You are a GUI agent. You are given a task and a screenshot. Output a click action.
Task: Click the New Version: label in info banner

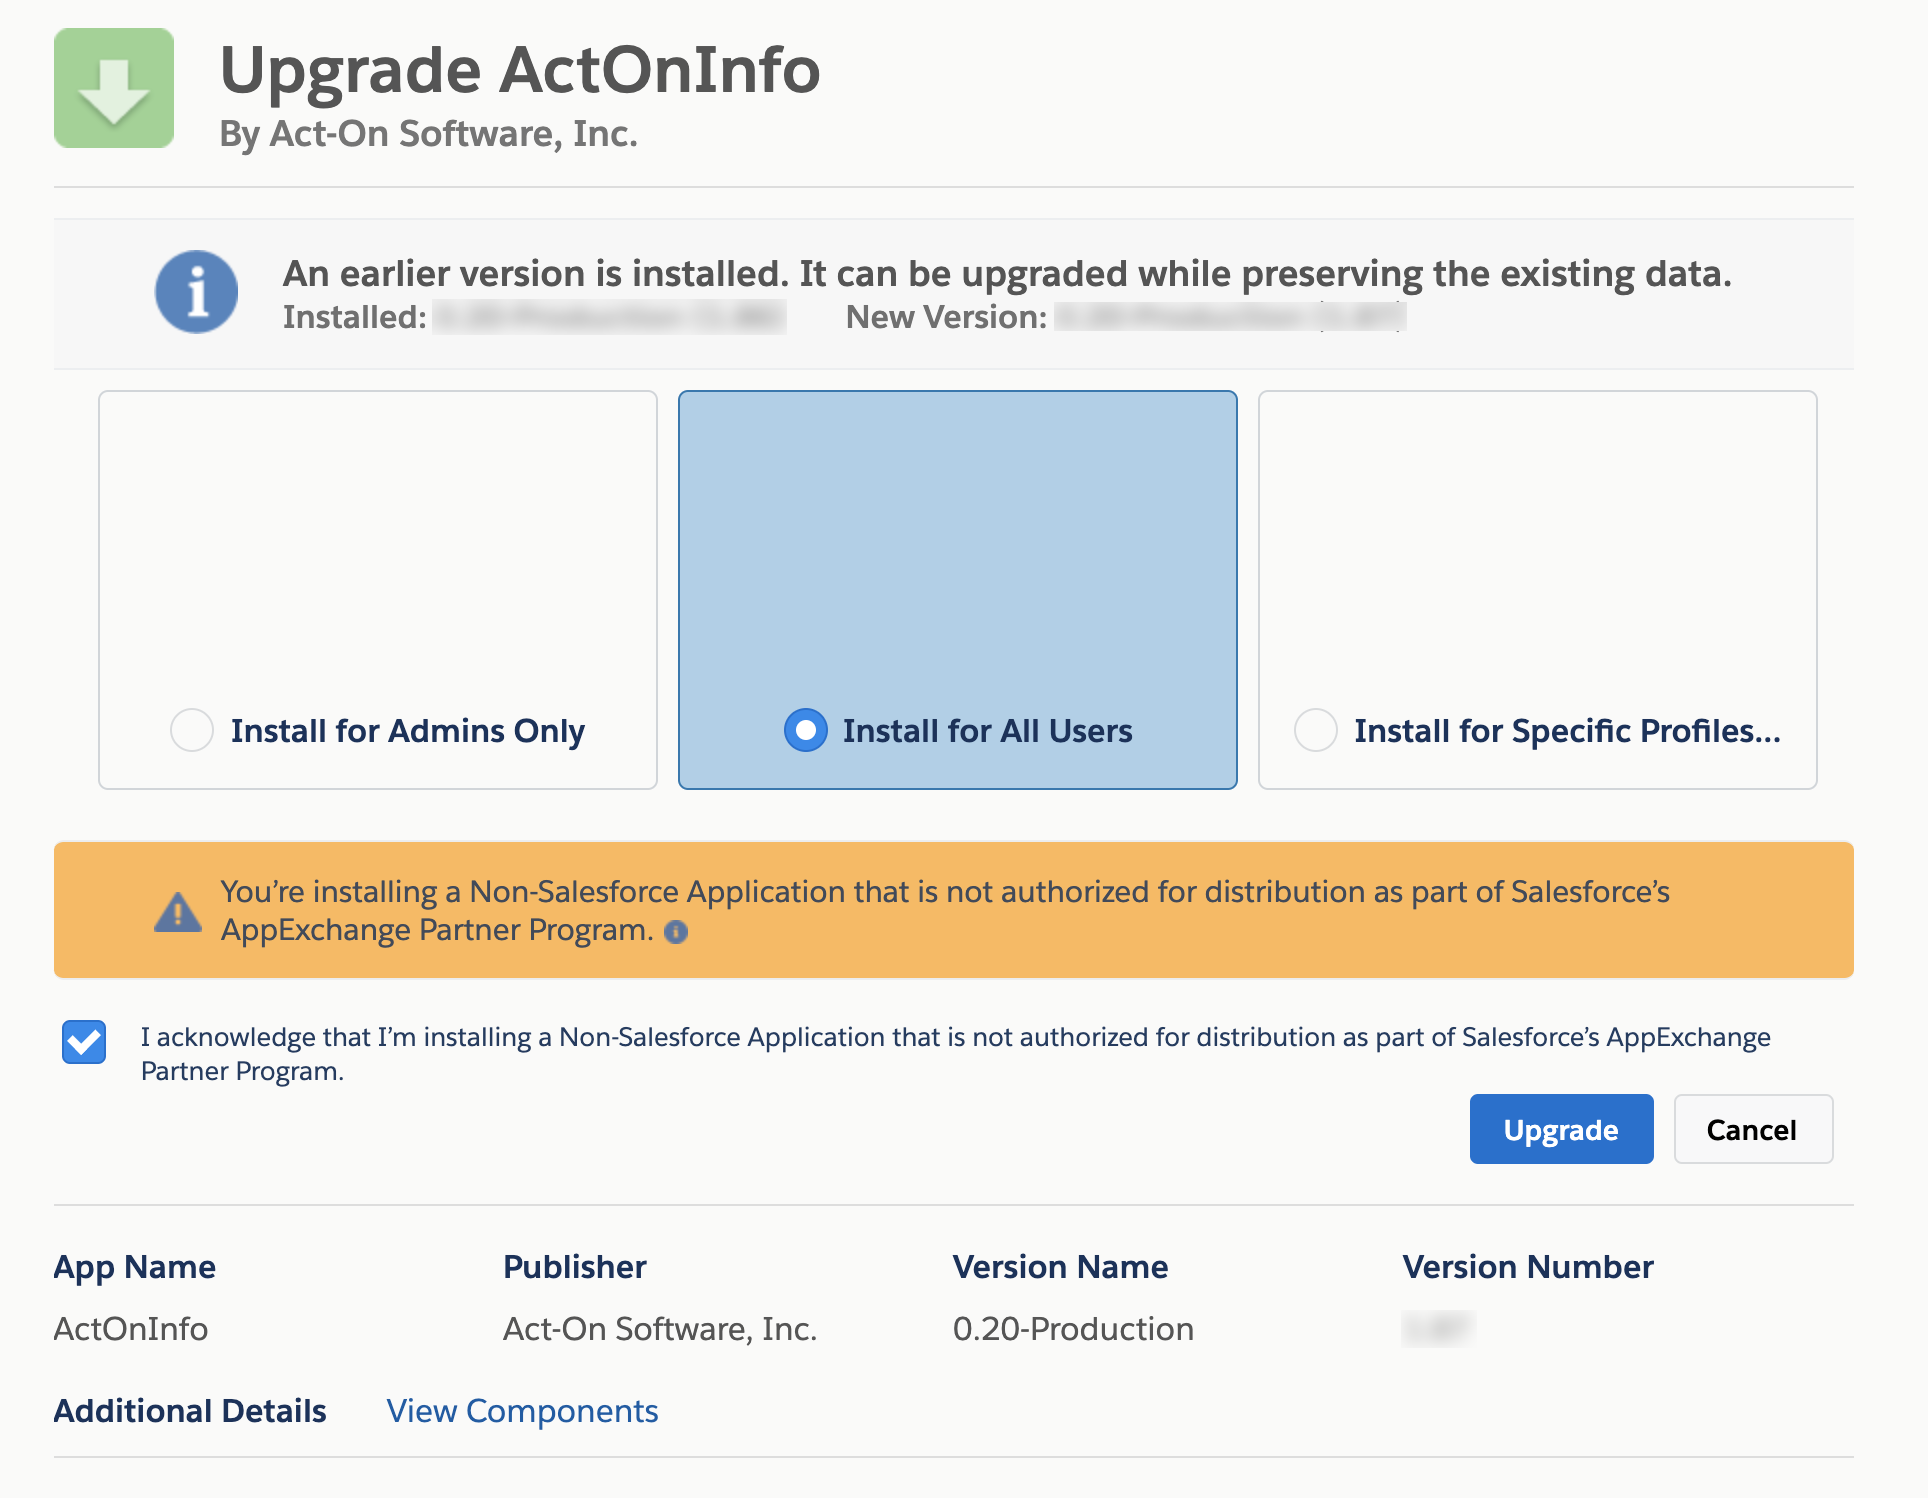947,317
